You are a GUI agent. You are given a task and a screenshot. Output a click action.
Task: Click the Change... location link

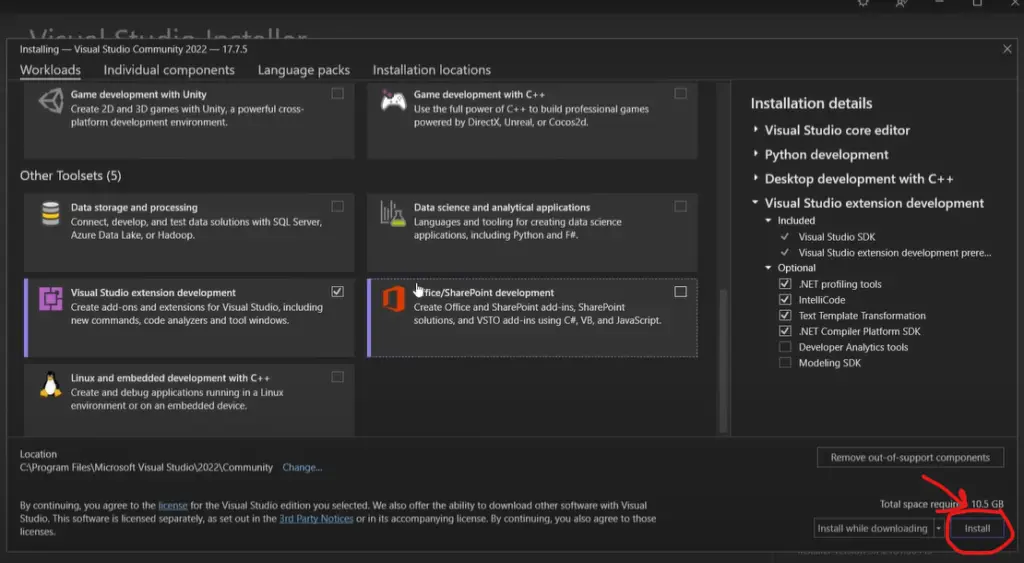click(x=302, y=468)
